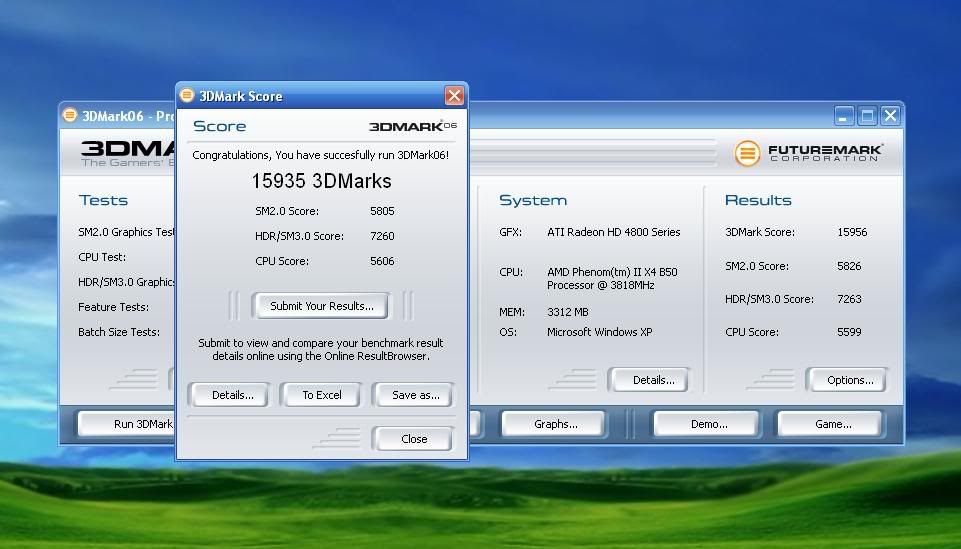Click Results CPU Score value 5599
961x549 pixels.
(x=849, y=332)
